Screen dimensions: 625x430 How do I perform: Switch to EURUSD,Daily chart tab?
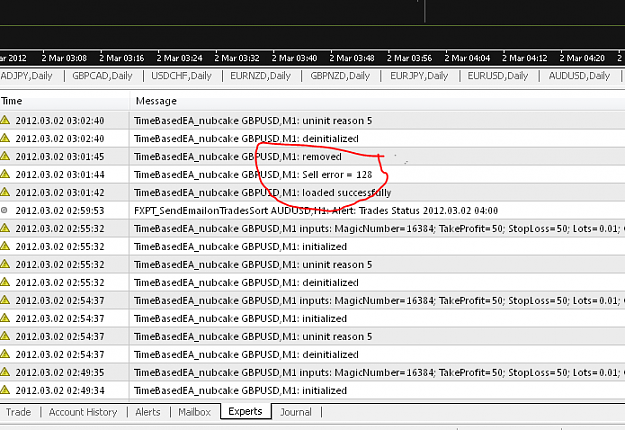point(498,76)
